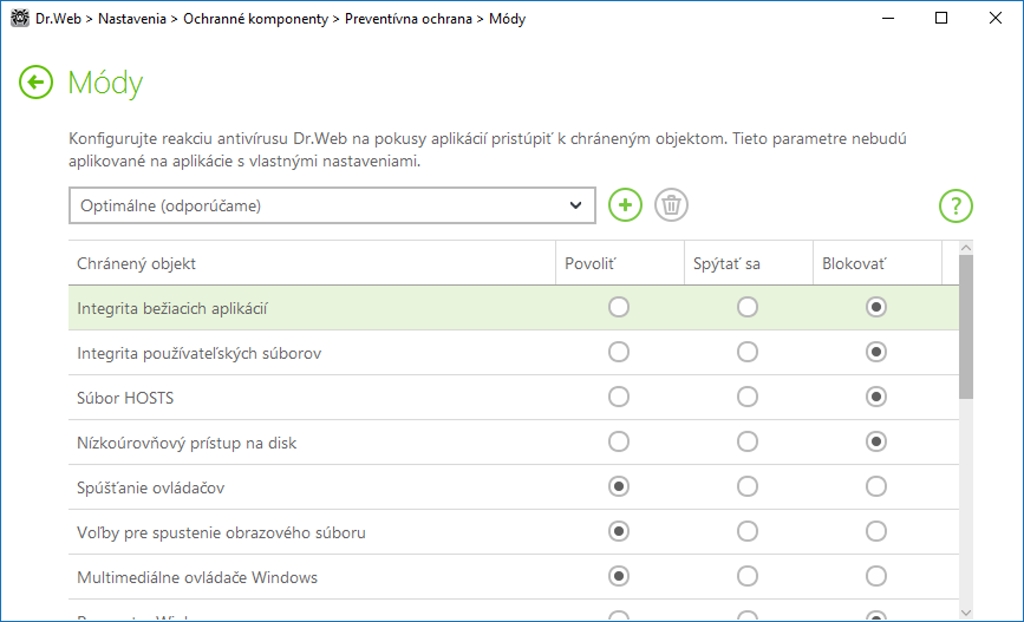Click the green plus add-mode icon

(x=625, y=205)
